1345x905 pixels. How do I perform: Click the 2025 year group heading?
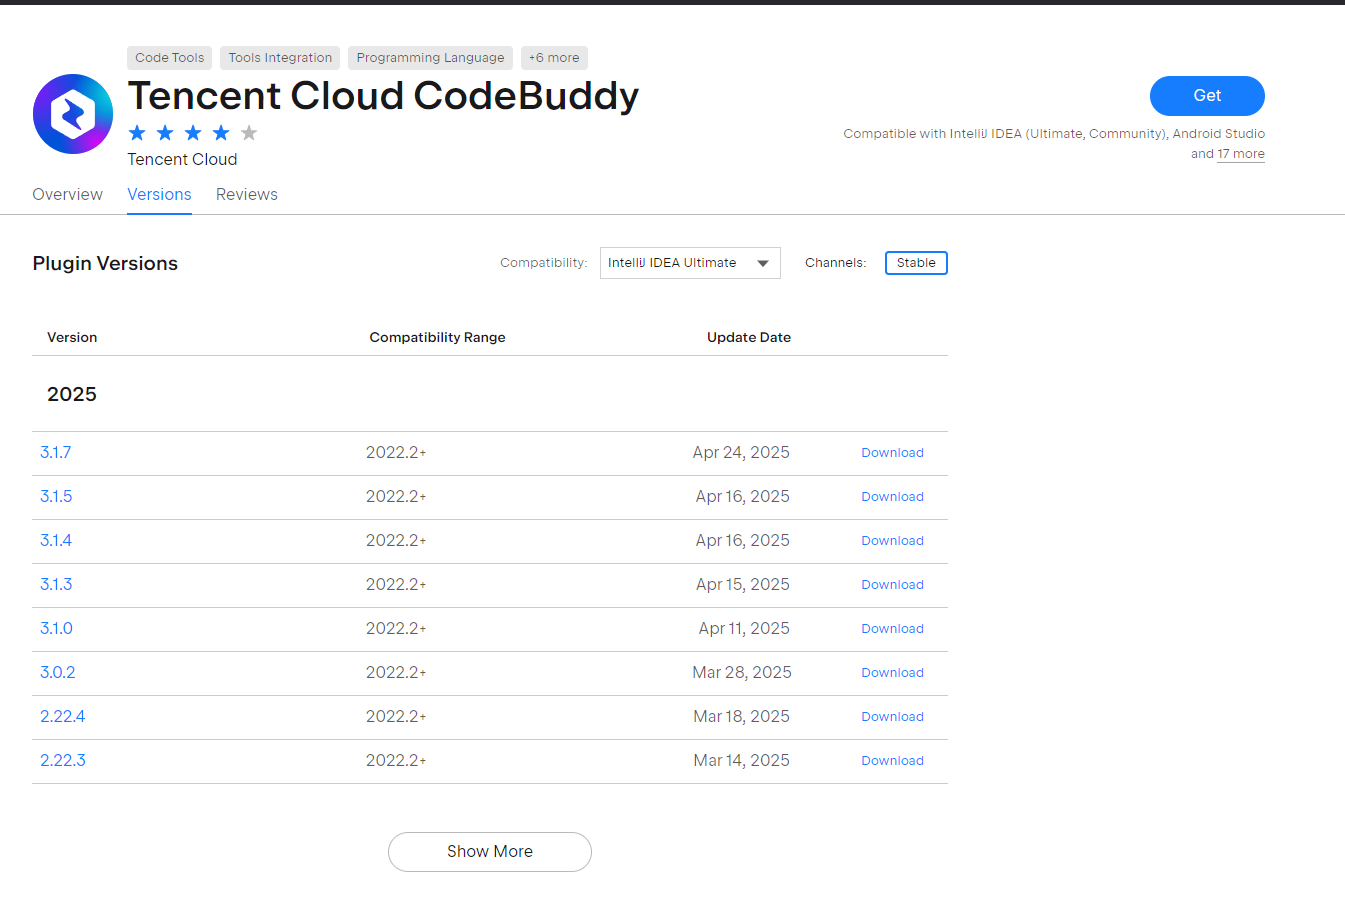click(72, 394)
